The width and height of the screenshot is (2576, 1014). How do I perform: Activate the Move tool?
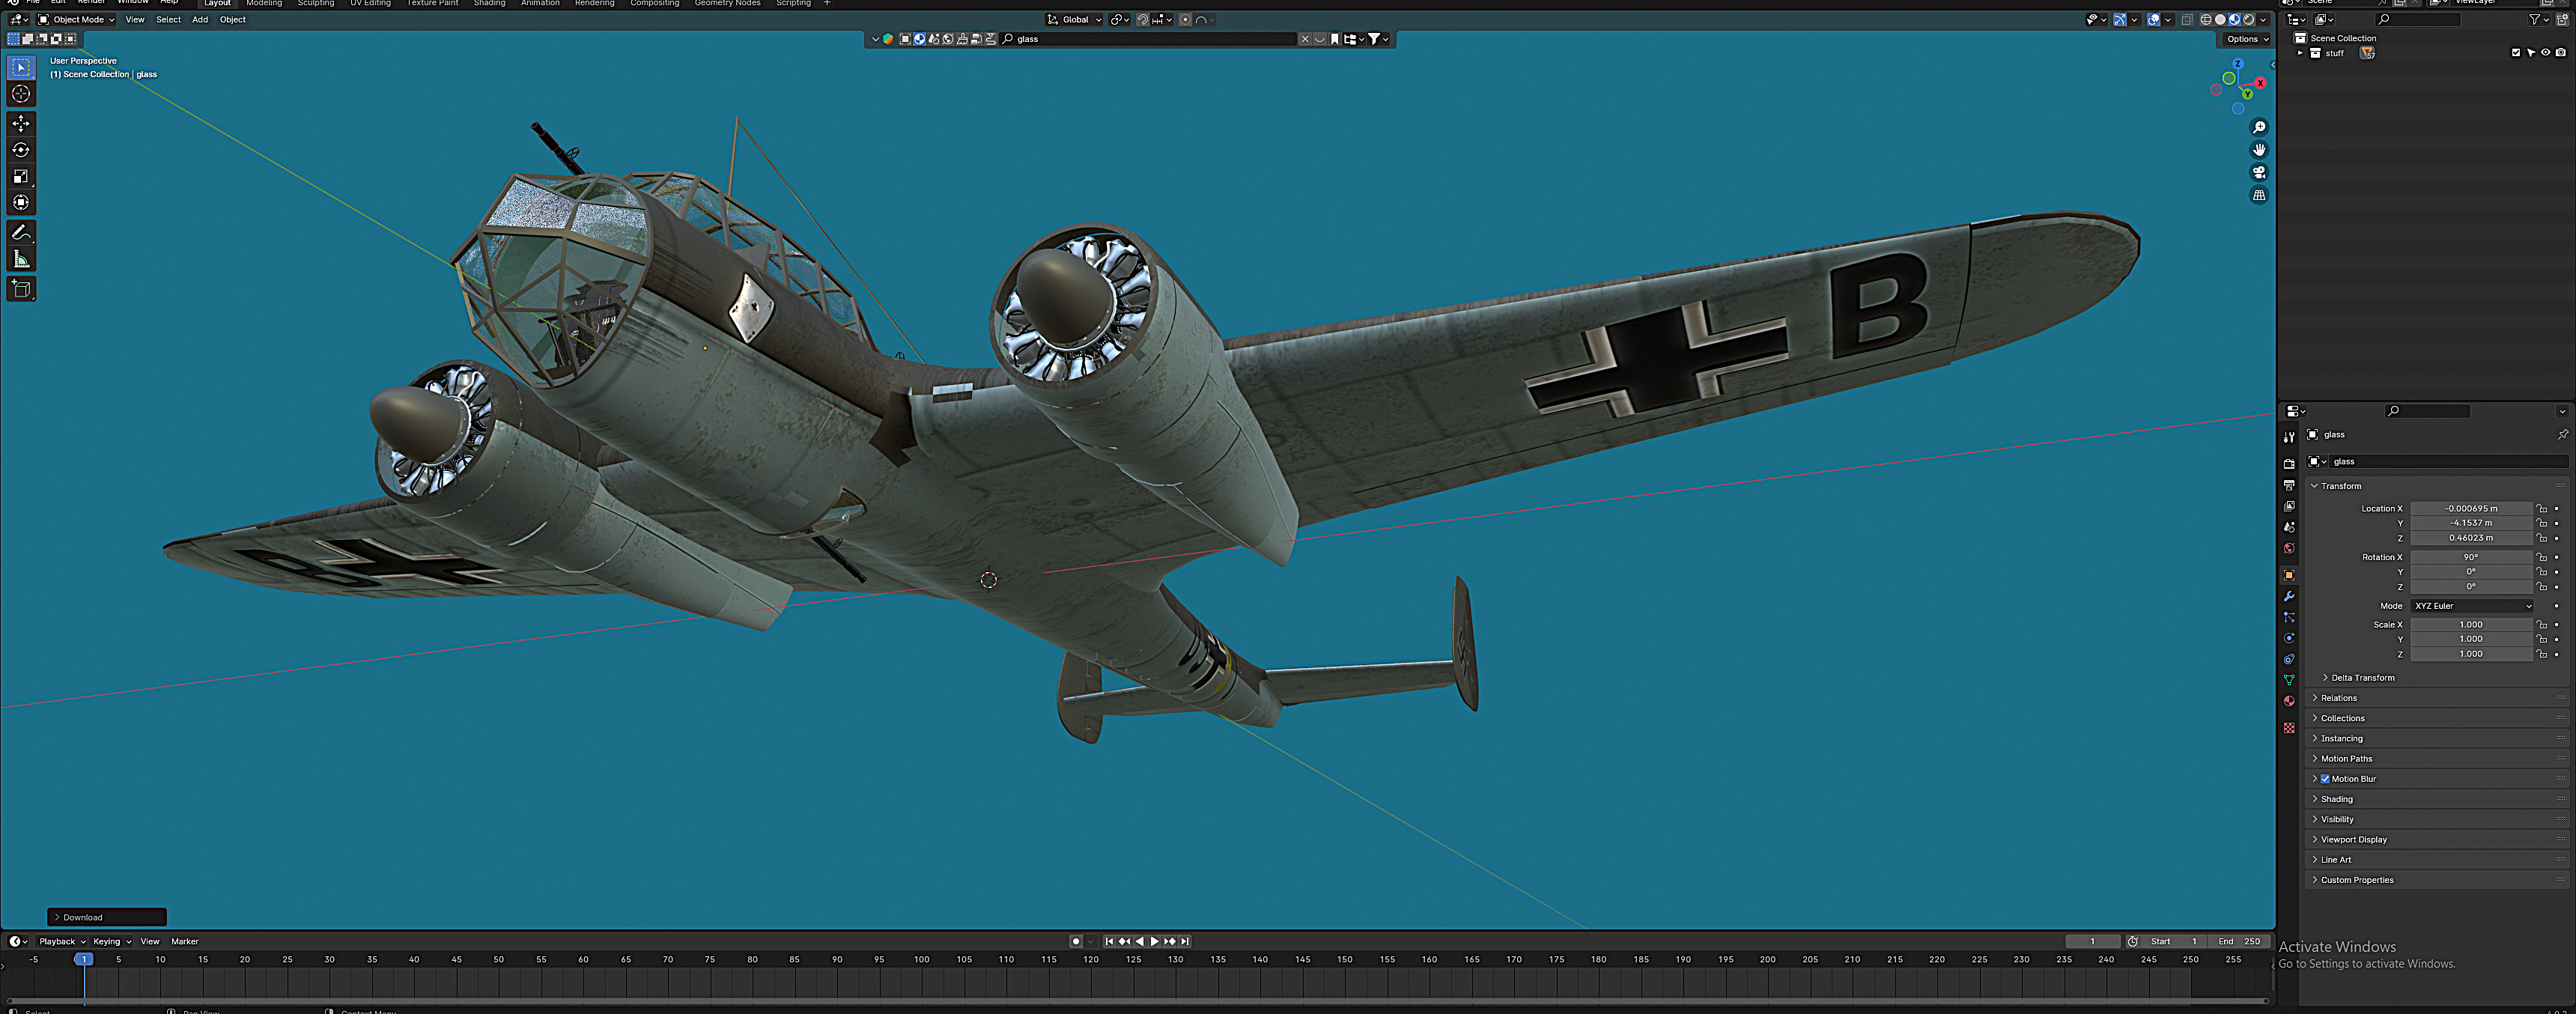(x=21, y=123)
